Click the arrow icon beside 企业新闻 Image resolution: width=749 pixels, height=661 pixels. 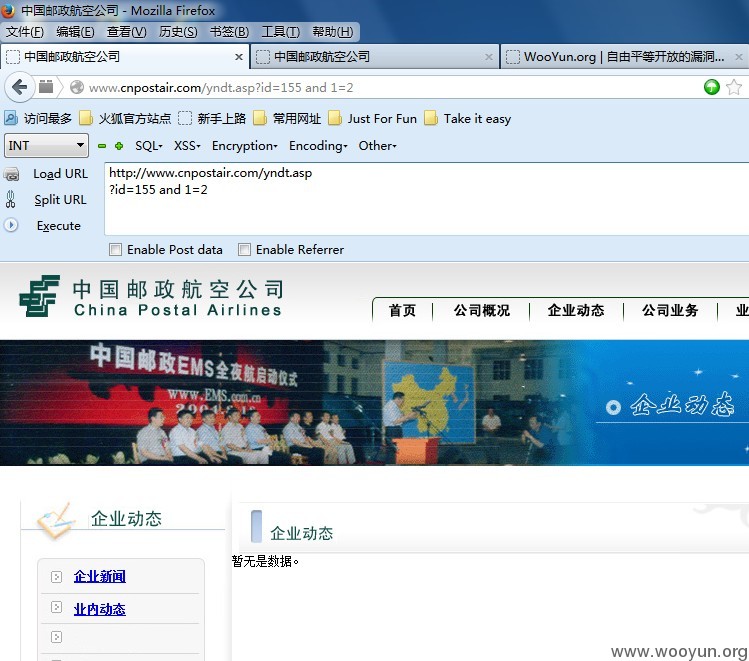click(x=56, y=576)
